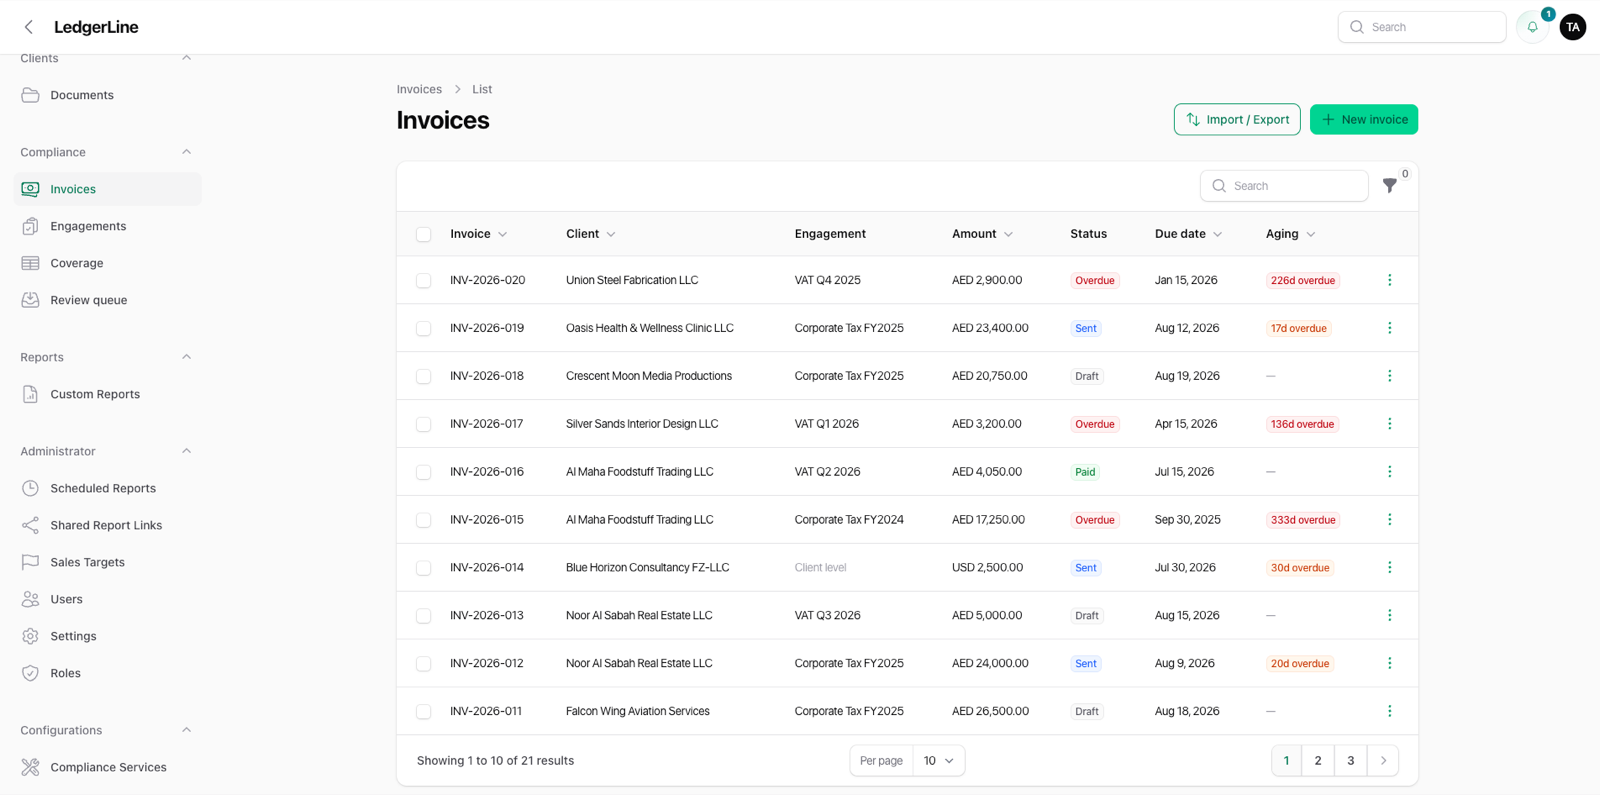This screenshot has width=1600, height=795.
Task: Click the Engagements clipboard icon
Action: tap(31, 226)
